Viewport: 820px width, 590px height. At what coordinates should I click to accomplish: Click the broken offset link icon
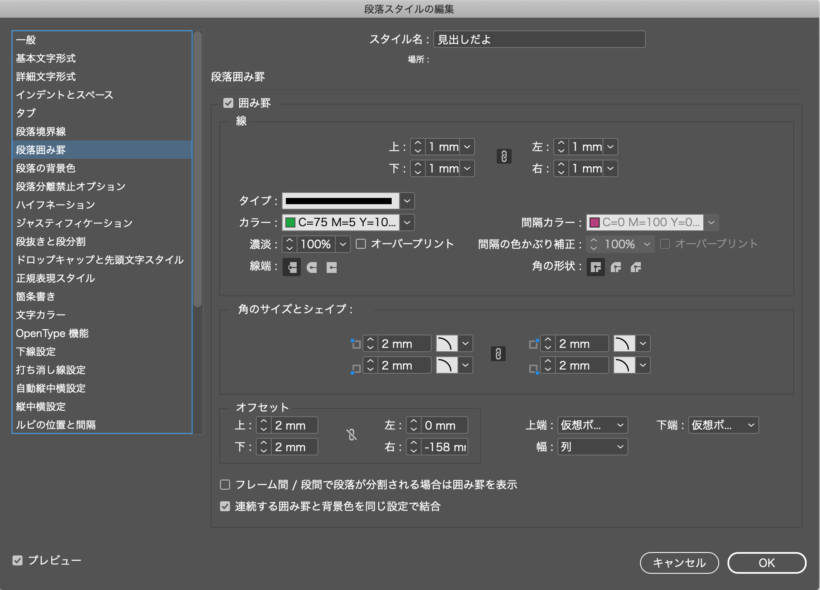tap(351, 435)
